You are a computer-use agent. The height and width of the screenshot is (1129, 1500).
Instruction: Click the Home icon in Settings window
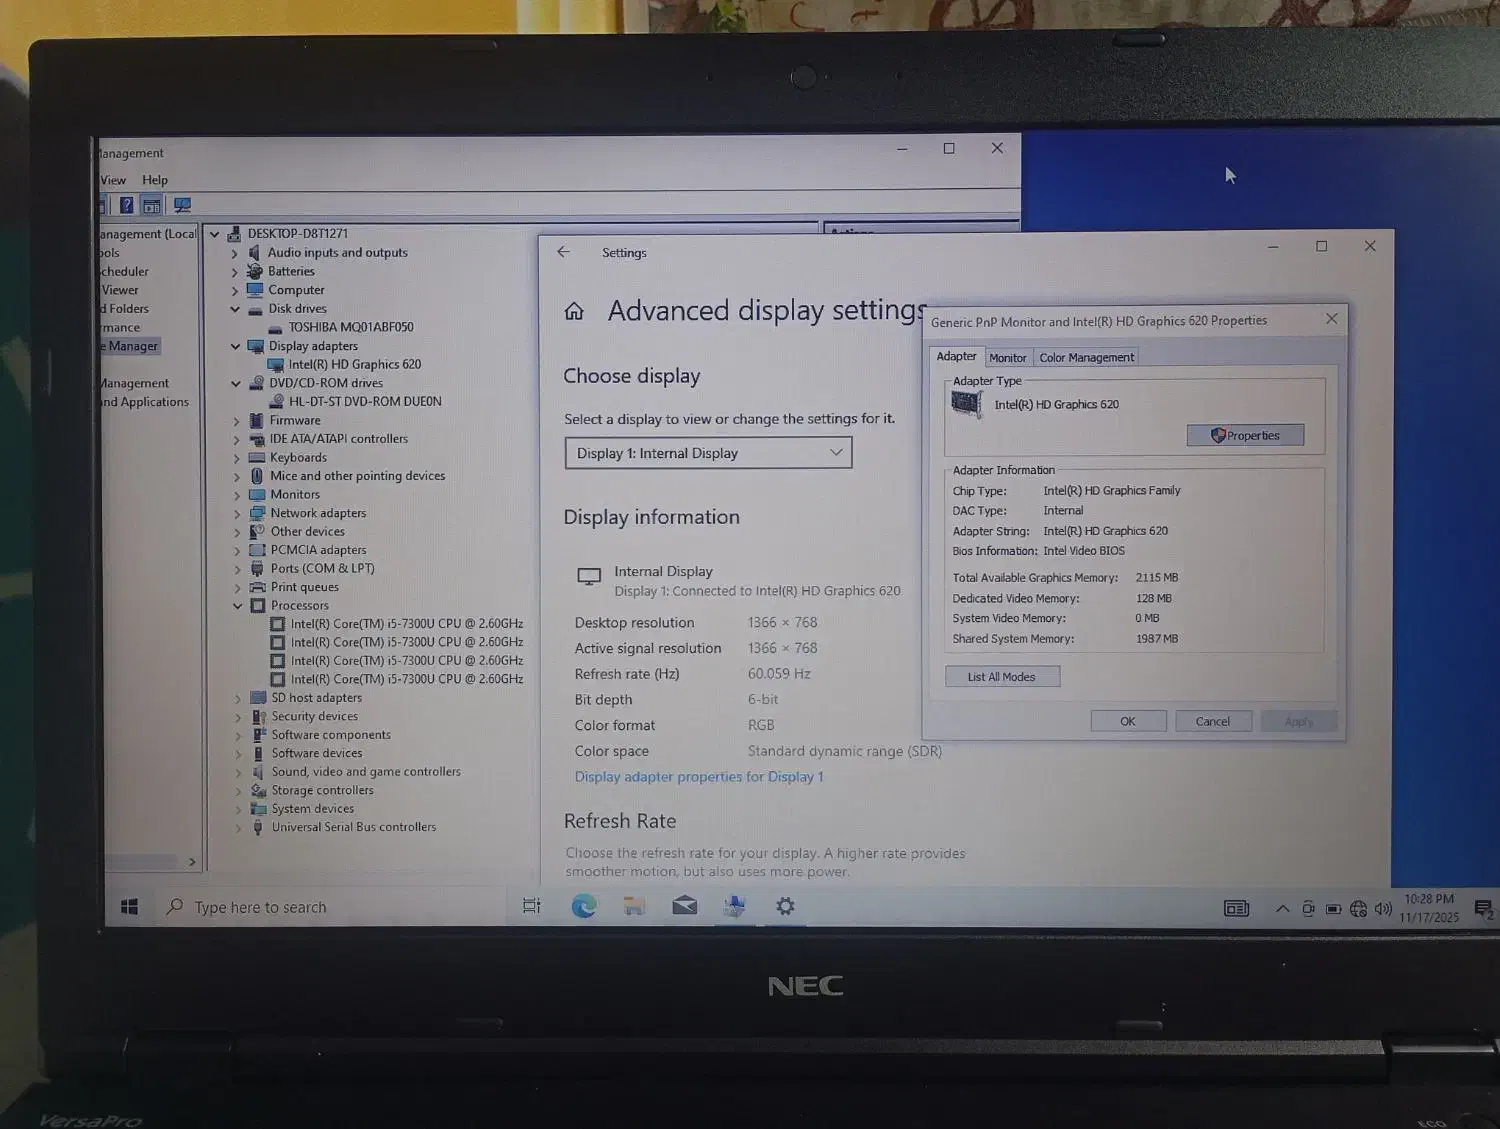coord(574,311)
